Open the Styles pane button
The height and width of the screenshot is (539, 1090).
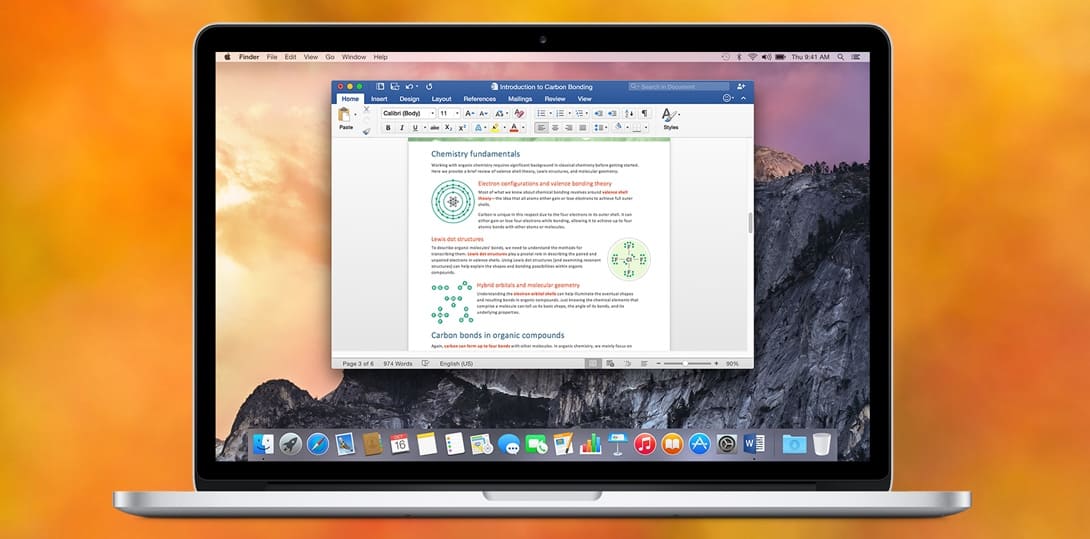[x=670, y=118]
